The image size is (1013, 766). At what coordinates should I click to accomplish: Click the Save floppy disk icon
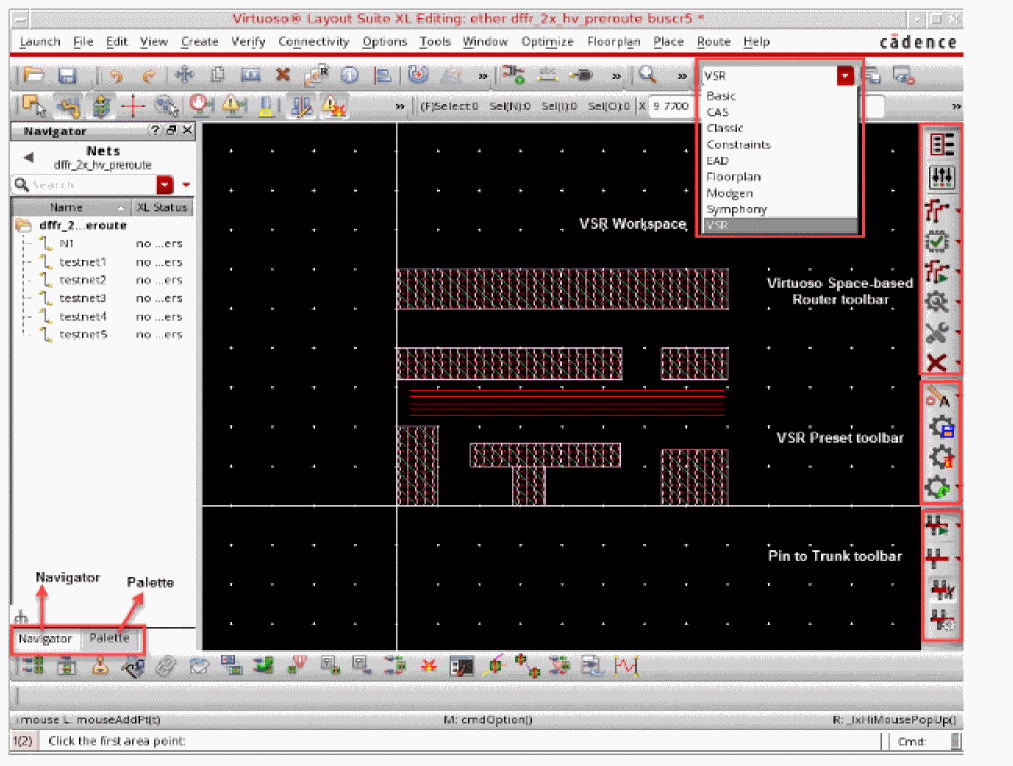click(x=67, y=76)
